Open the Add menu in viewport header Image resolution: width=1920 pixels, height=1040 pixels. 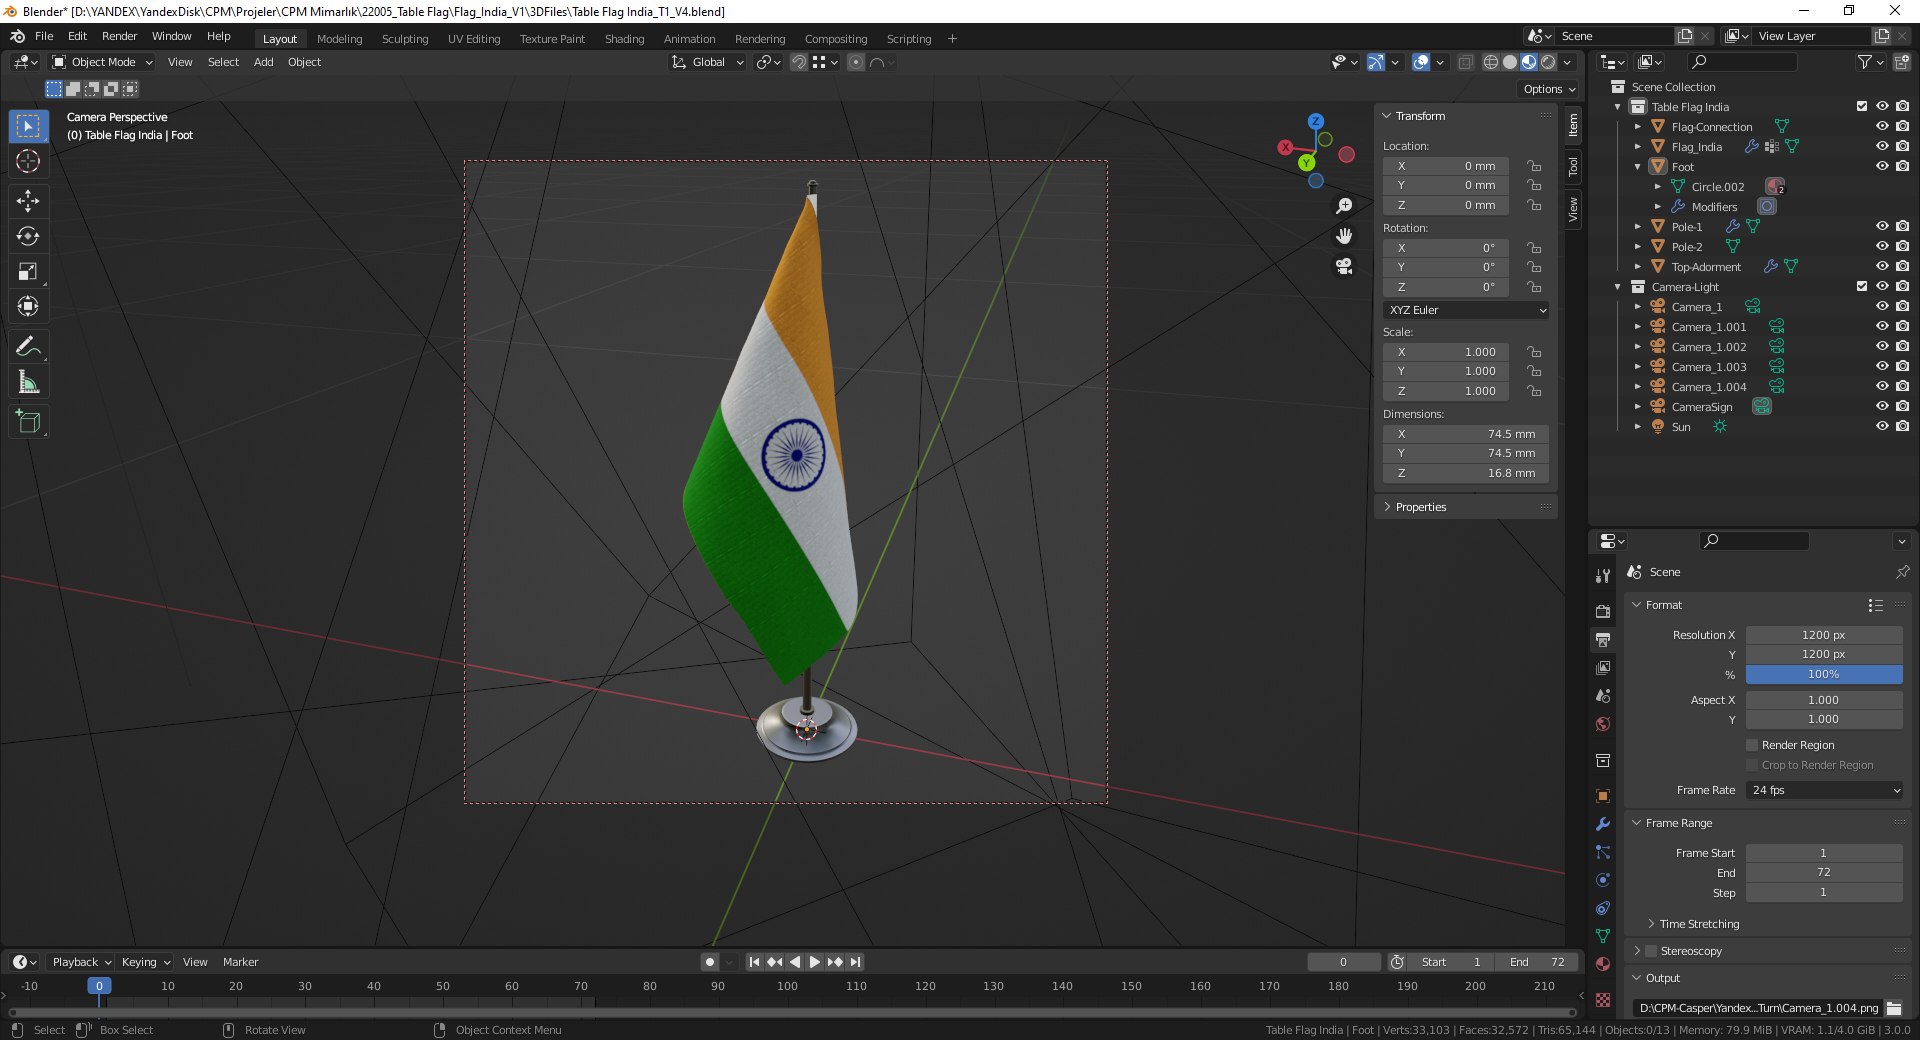tap(263, 62)
